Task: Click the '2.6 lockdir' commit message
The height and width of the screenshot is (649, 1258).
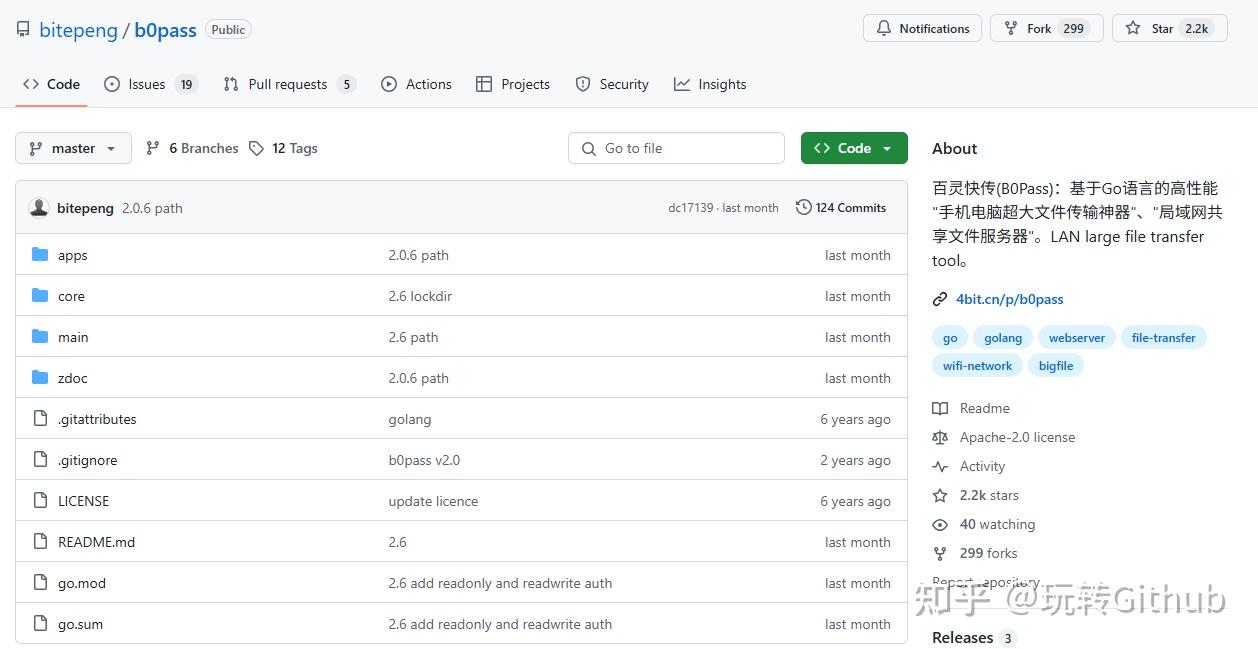Action: tap(420, 296)
